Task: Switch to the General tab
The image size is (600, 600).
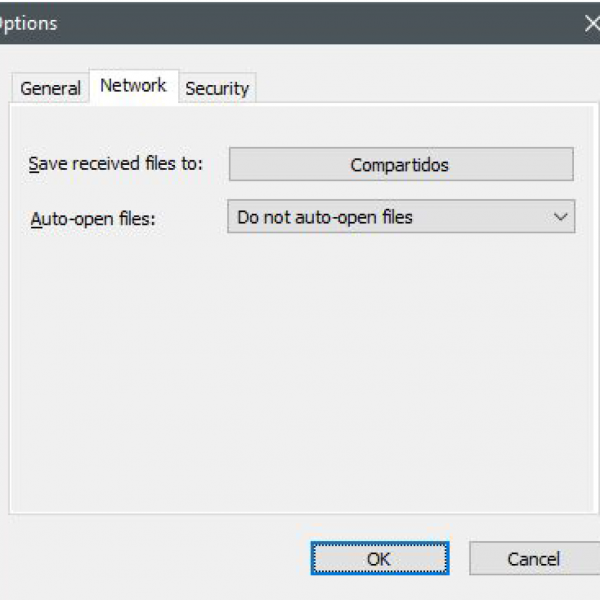Action: tap(50, 88)
